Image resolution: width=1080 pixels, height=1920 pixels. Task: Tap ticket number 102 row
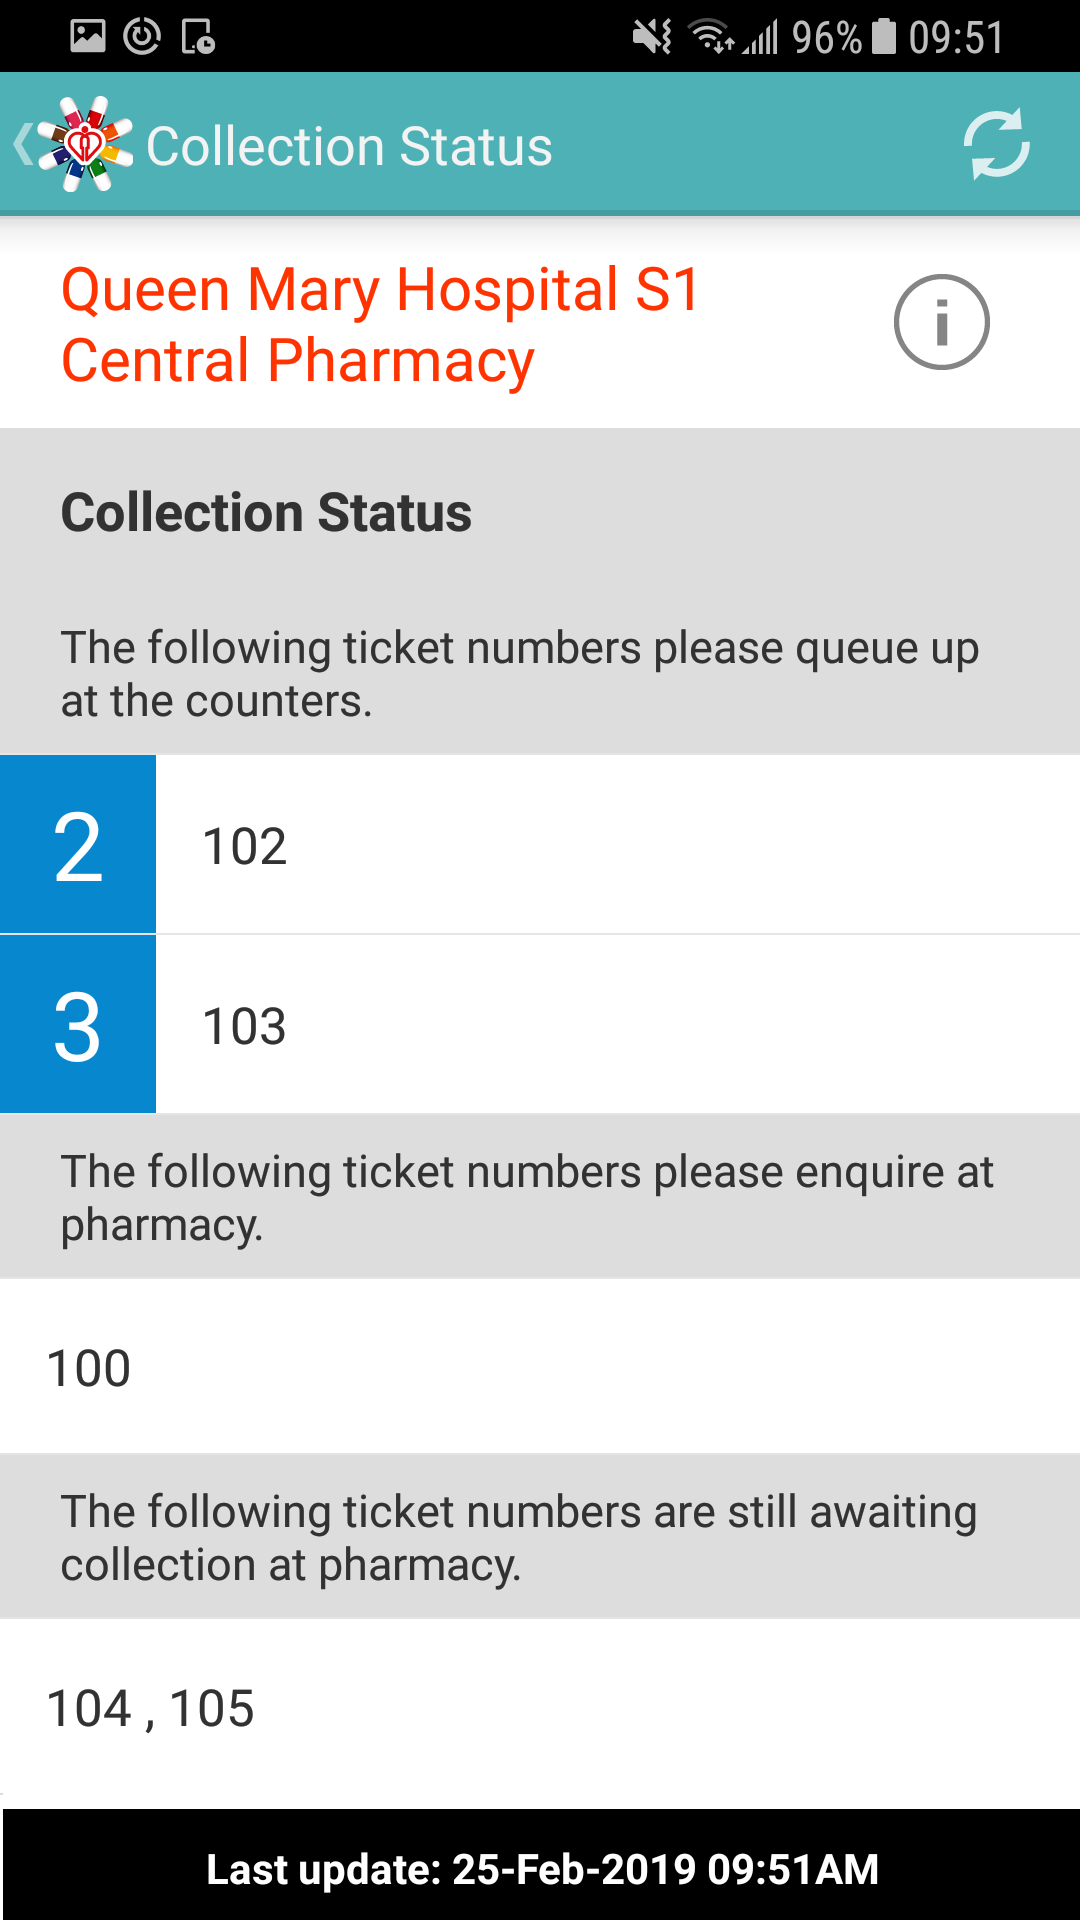click(x=616, y=845)
